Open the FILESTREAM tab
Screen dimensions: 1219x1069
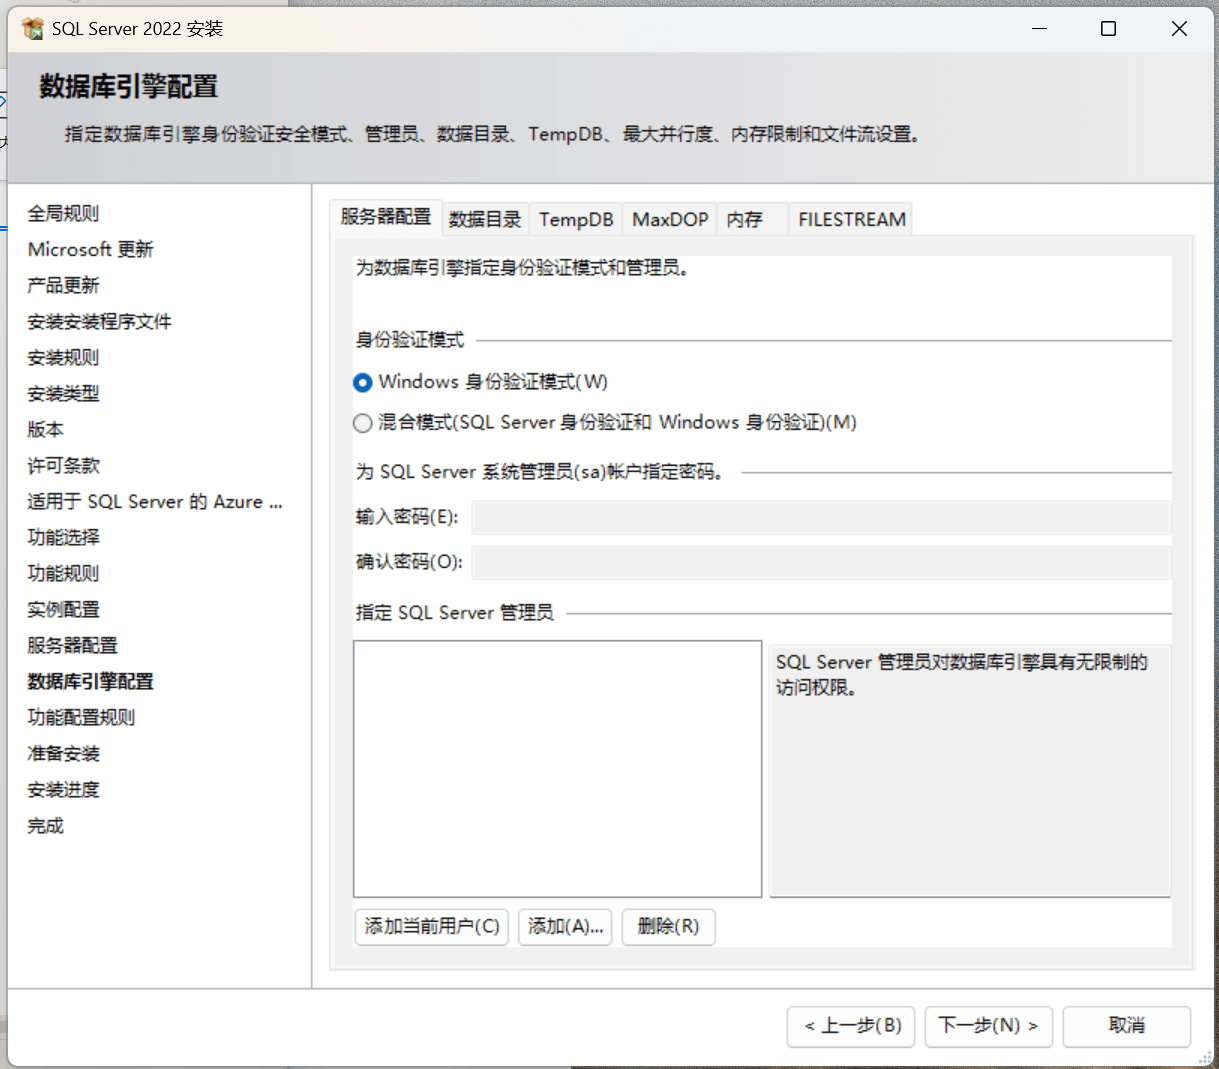(x=852, y=219)
